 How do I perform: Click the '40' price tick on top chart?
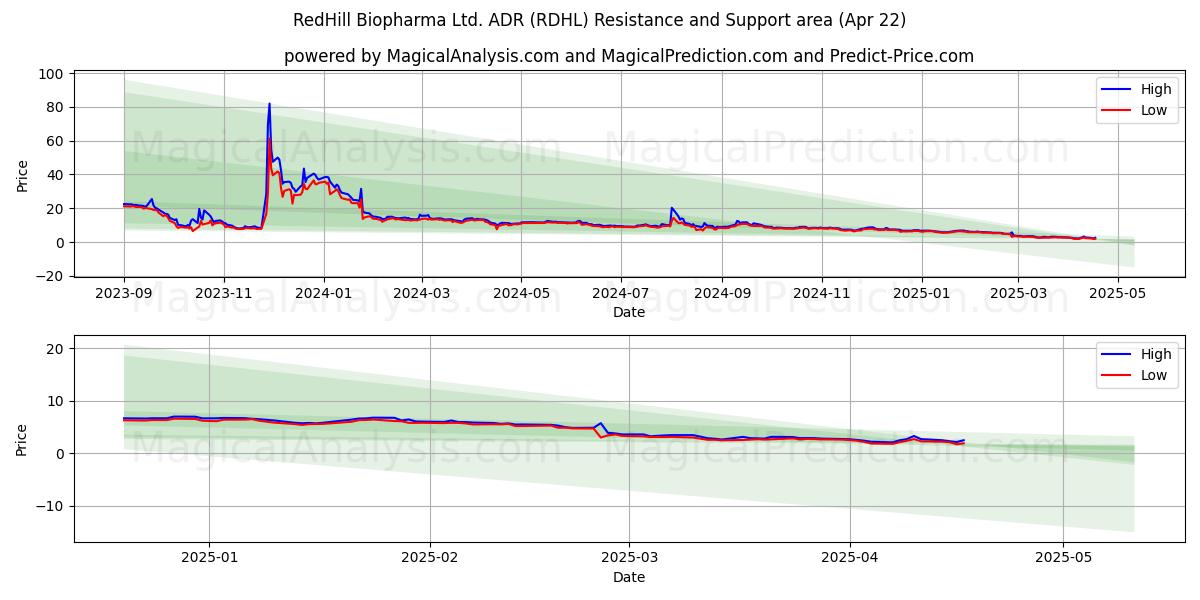[57, 175]
